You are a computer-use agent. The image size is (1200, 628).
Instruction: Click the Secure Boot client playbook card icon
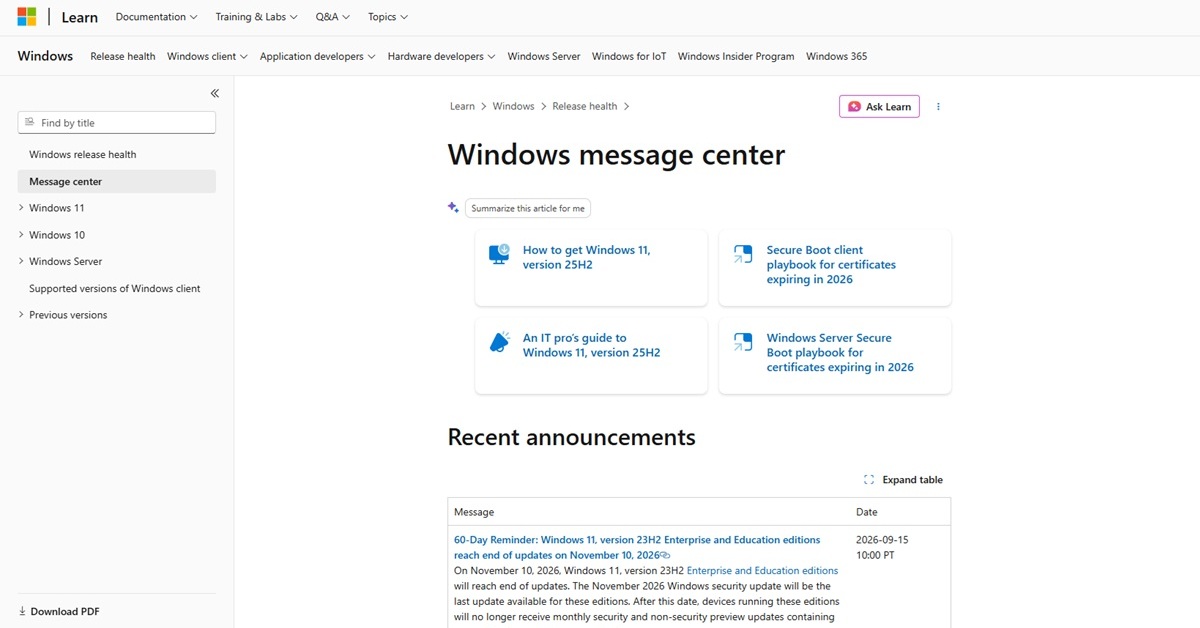[x=743, y=254]
